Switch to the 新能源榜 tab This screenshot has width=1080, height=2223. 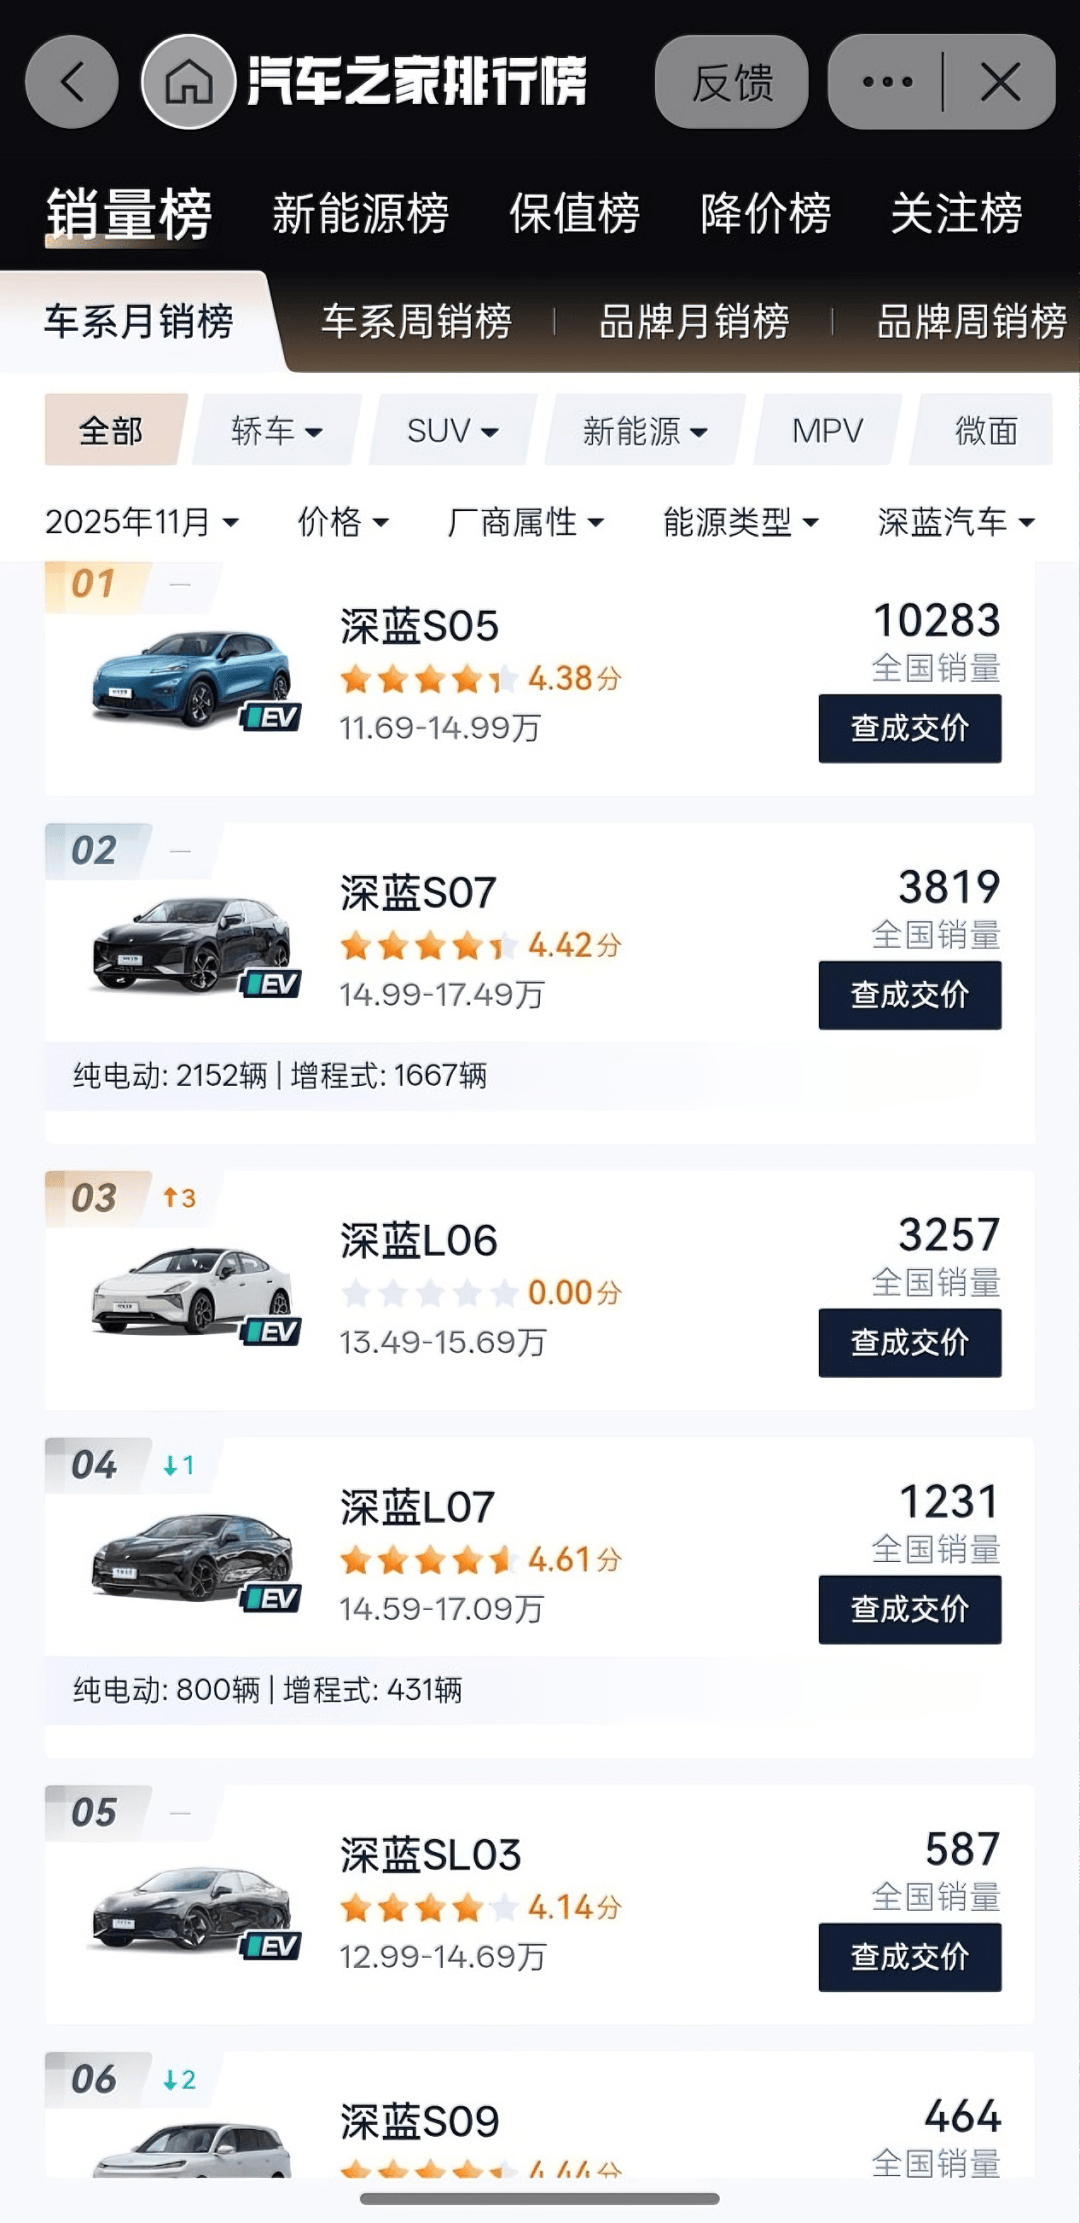pos(360,214)
